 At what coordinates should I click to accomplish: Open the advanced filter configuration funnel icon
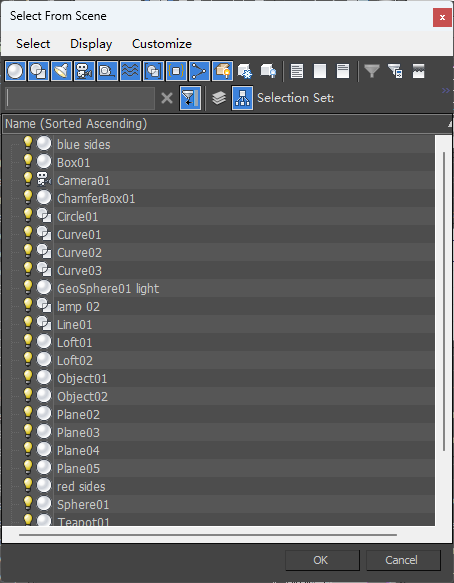click(x=395, y=71)
